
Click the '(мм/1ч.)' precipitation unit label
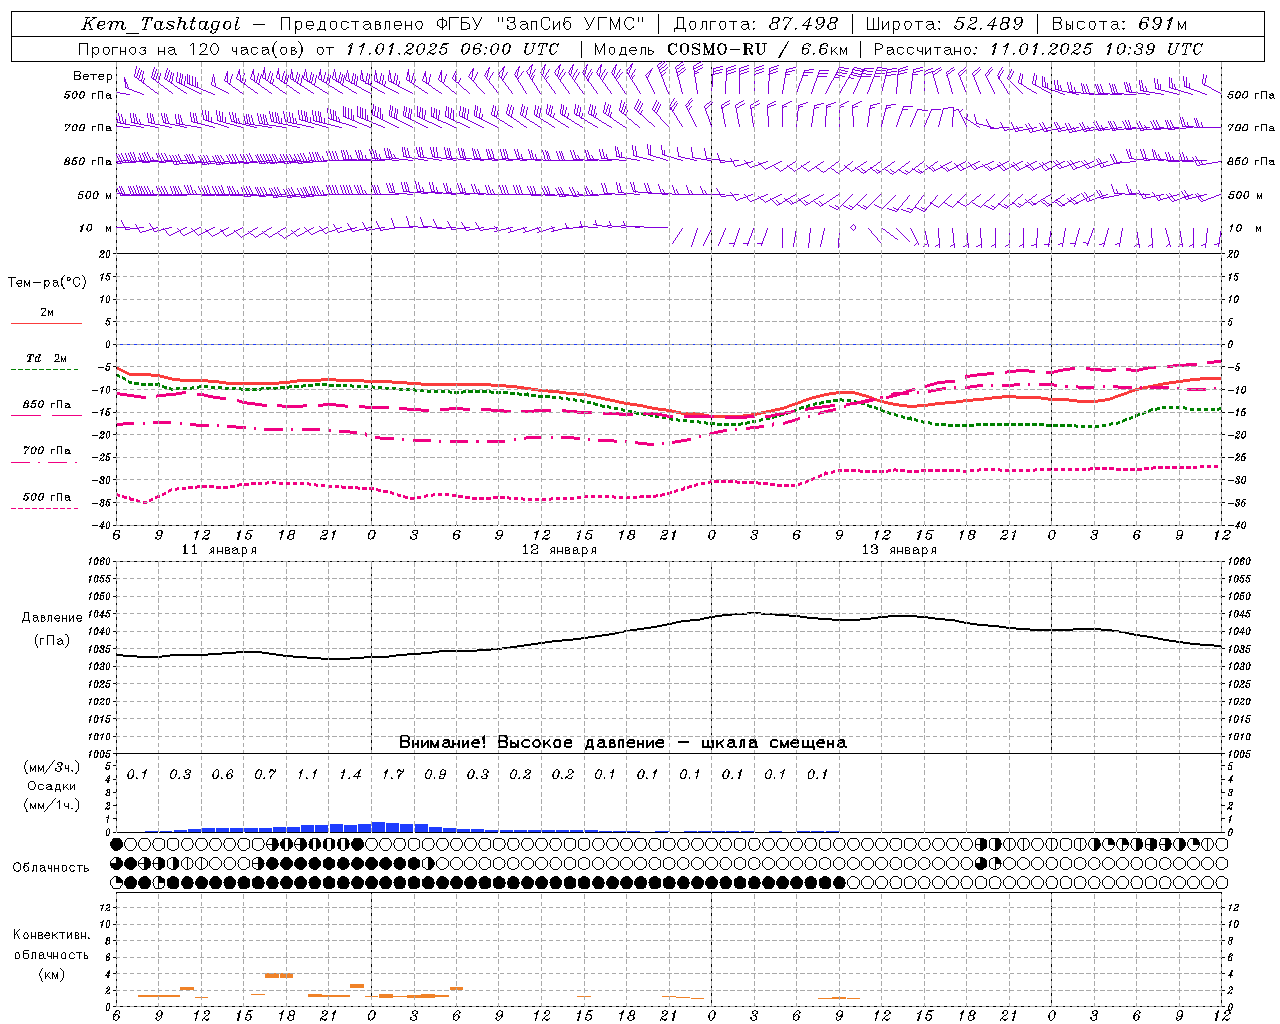(51, 806)
